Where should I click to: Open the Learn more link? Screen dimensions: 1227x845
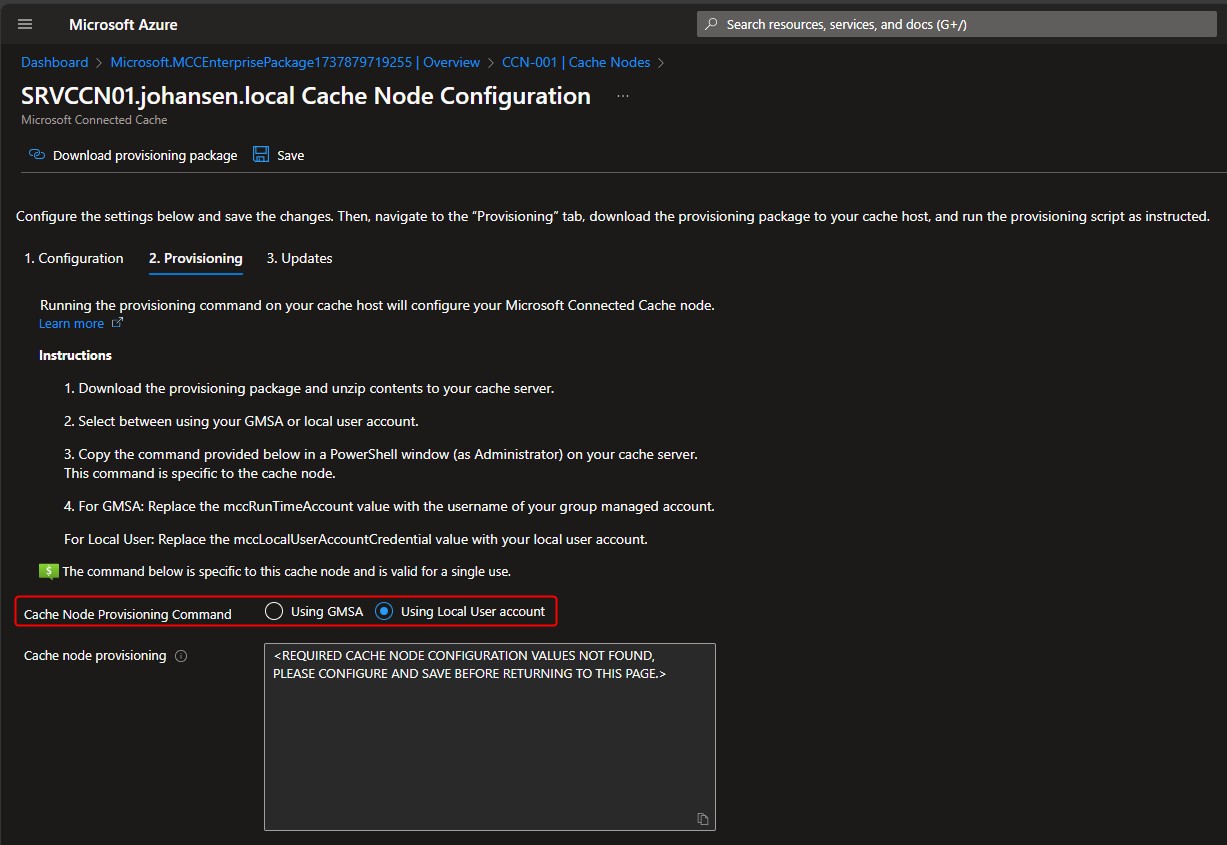(71, 323)
